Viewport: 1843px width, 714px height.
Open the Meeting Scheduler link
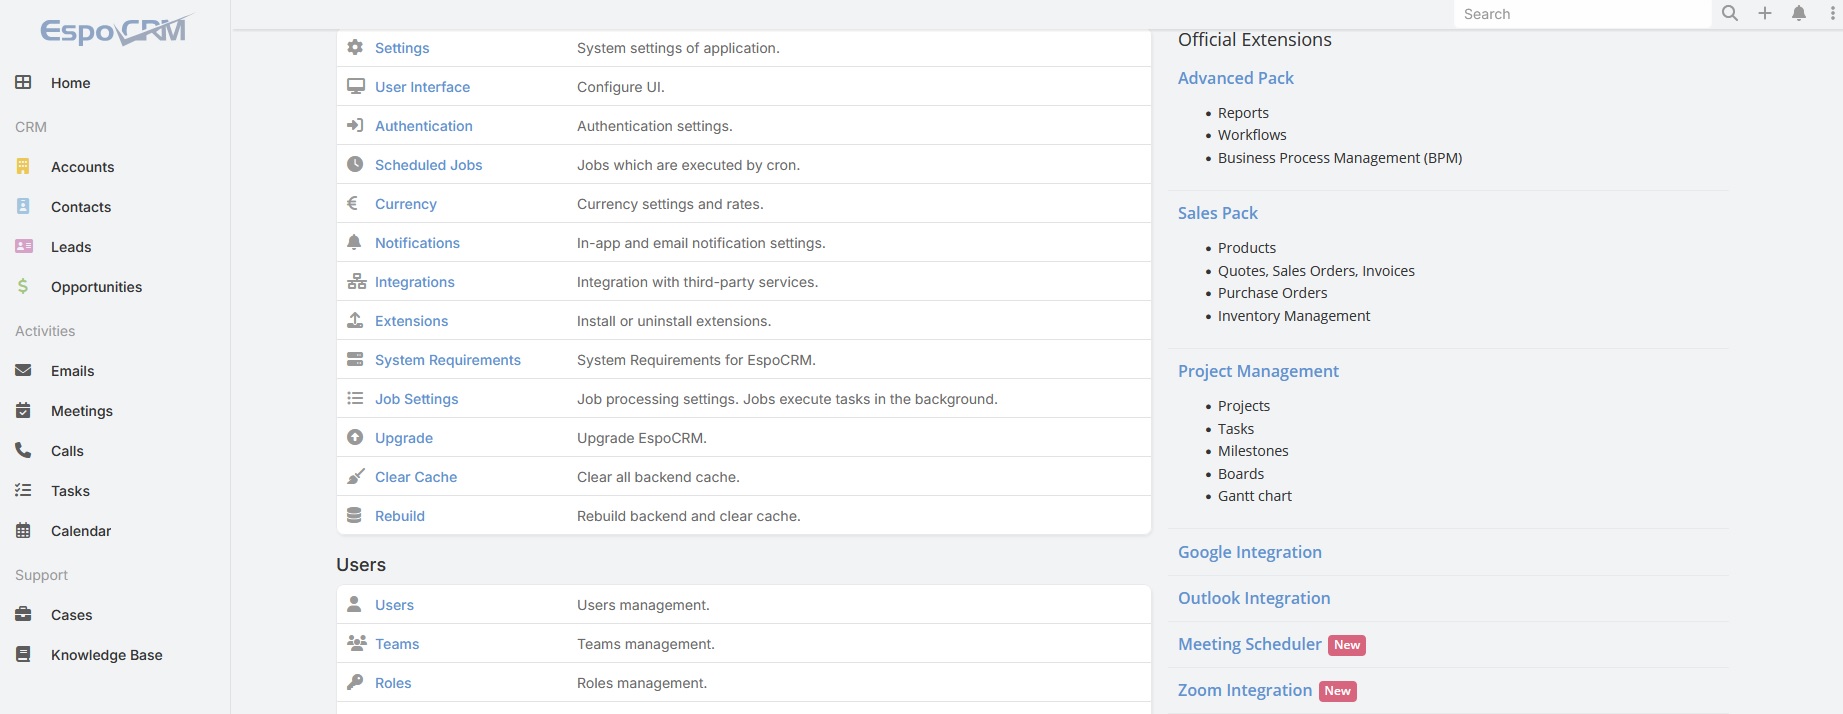(1250, 644)
